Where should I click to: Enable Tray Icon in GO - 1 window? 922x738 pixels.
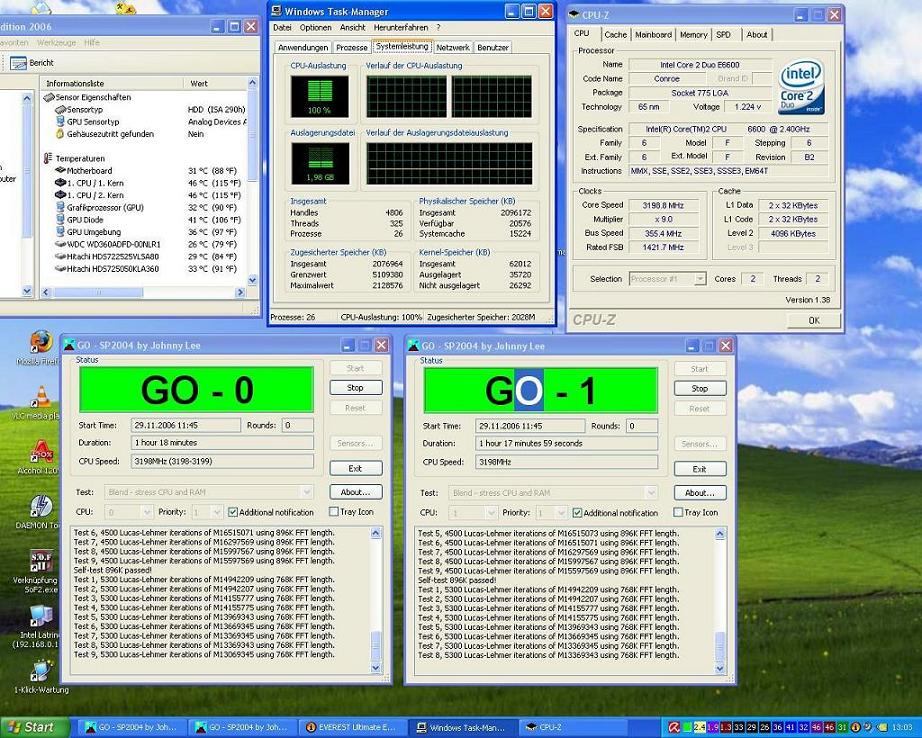(678, 512)
